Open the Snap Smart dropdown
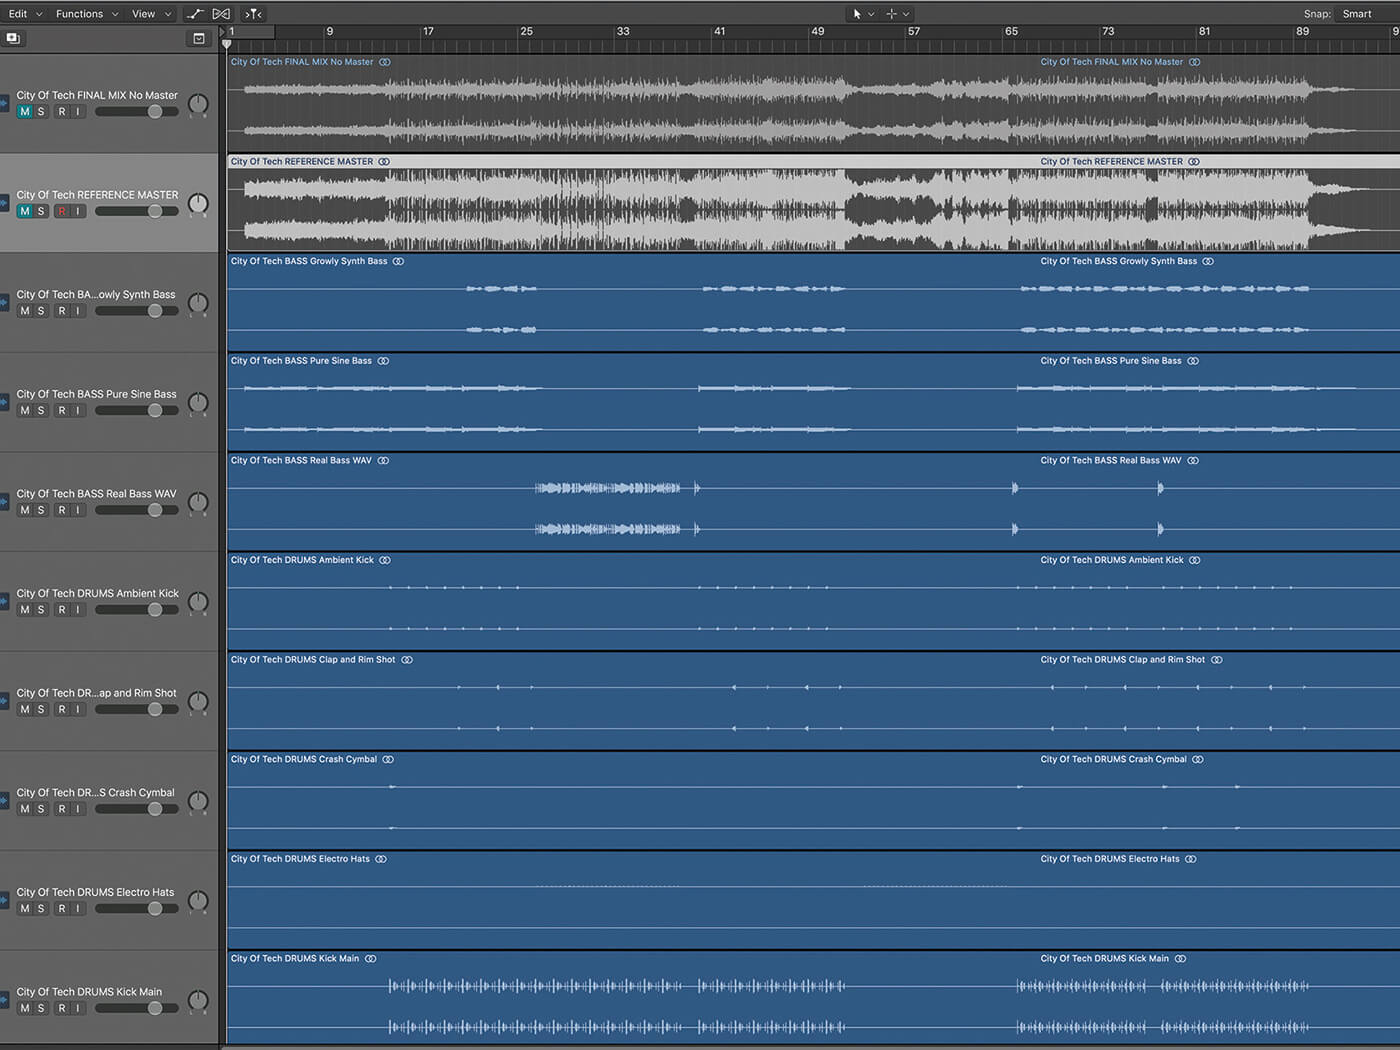1400x1050 pixels. [x=1357, y=14]
